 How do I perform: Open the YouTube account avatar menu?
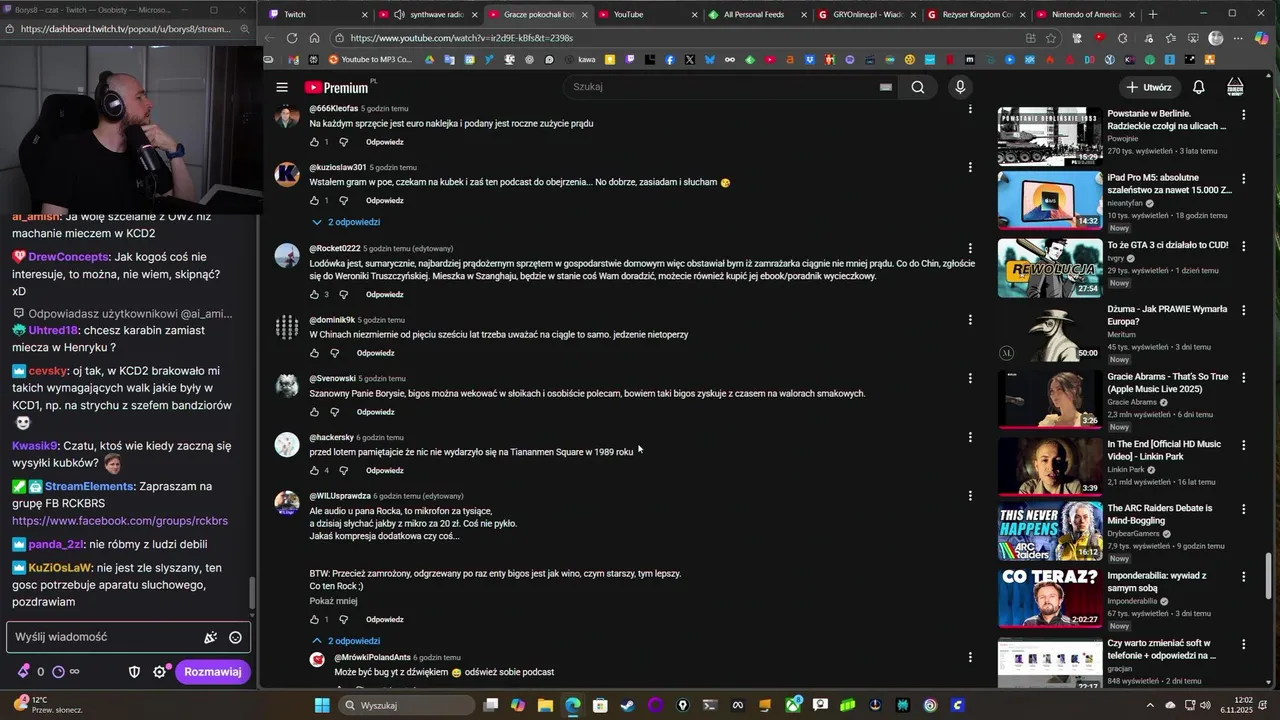(1235, 87)
